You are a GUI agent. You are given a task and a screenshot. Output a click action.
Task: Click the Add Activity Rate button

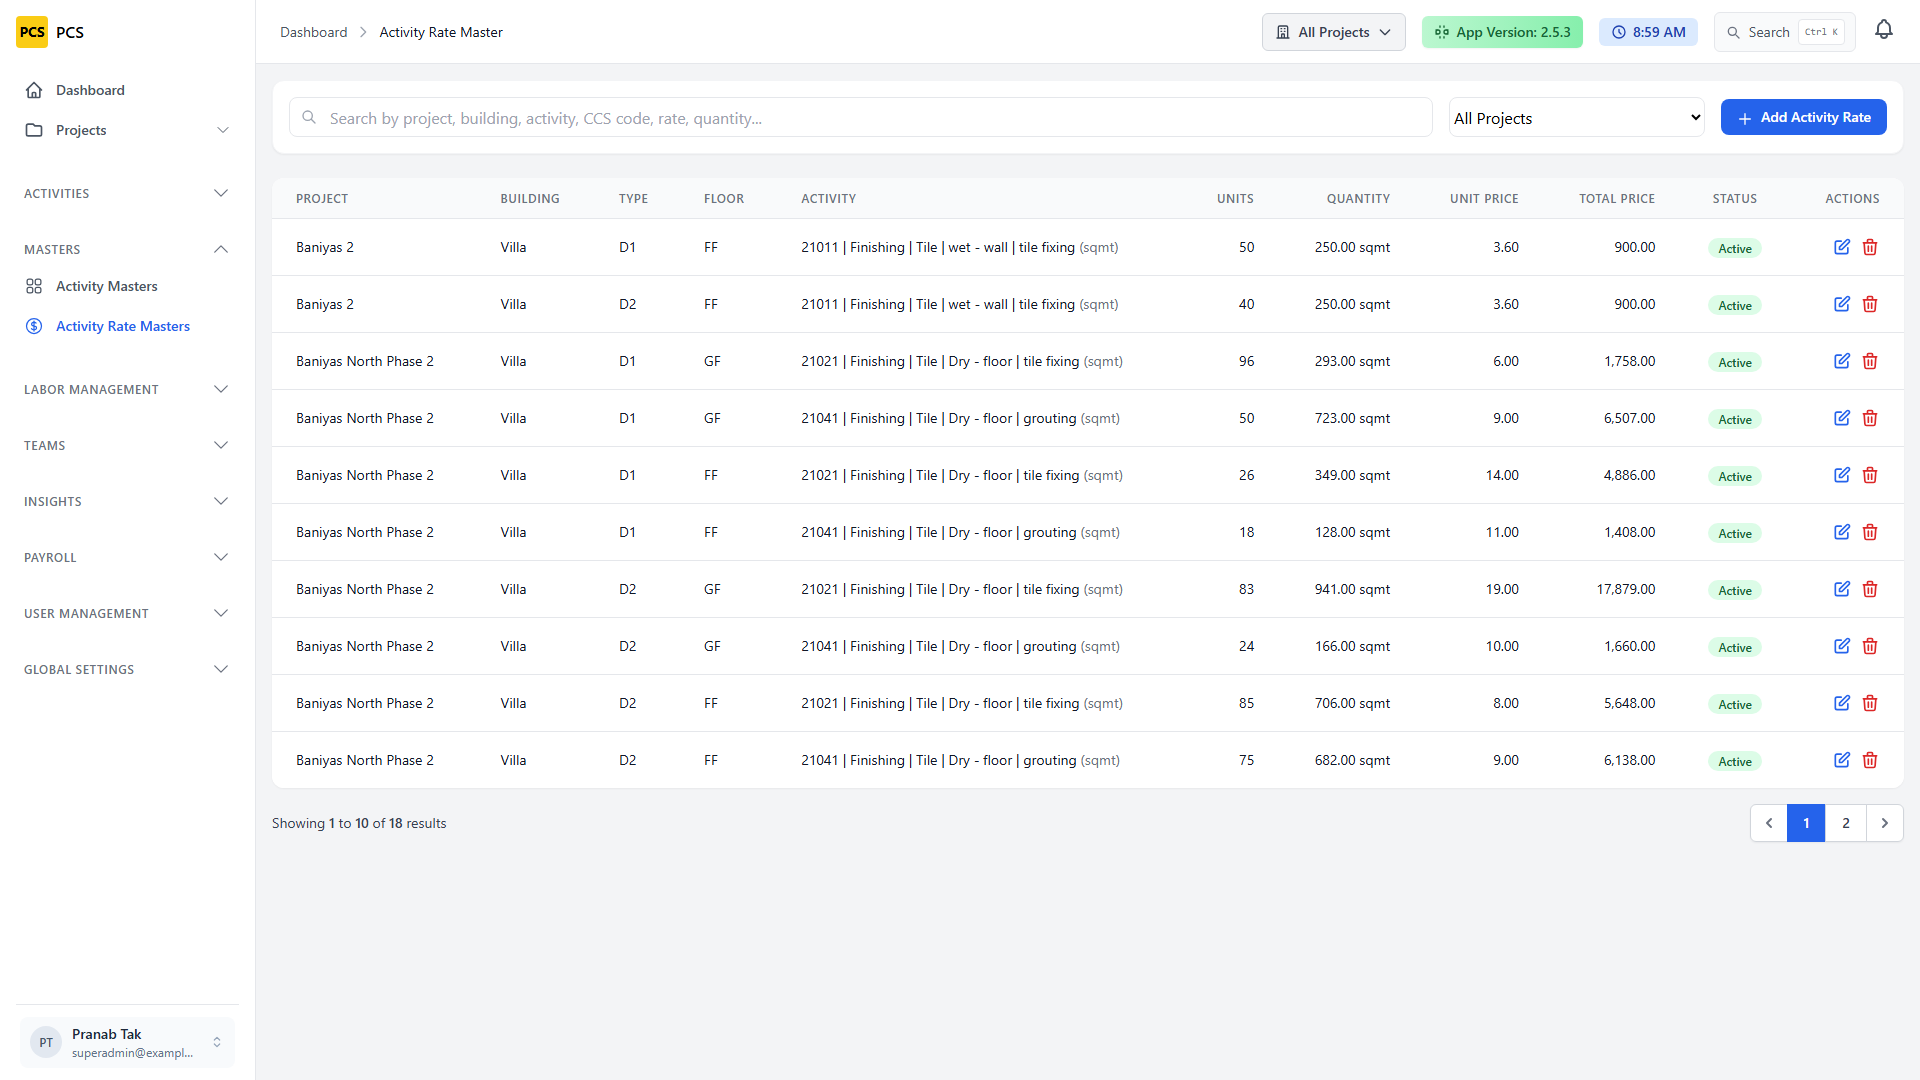tap(1804, 117)
